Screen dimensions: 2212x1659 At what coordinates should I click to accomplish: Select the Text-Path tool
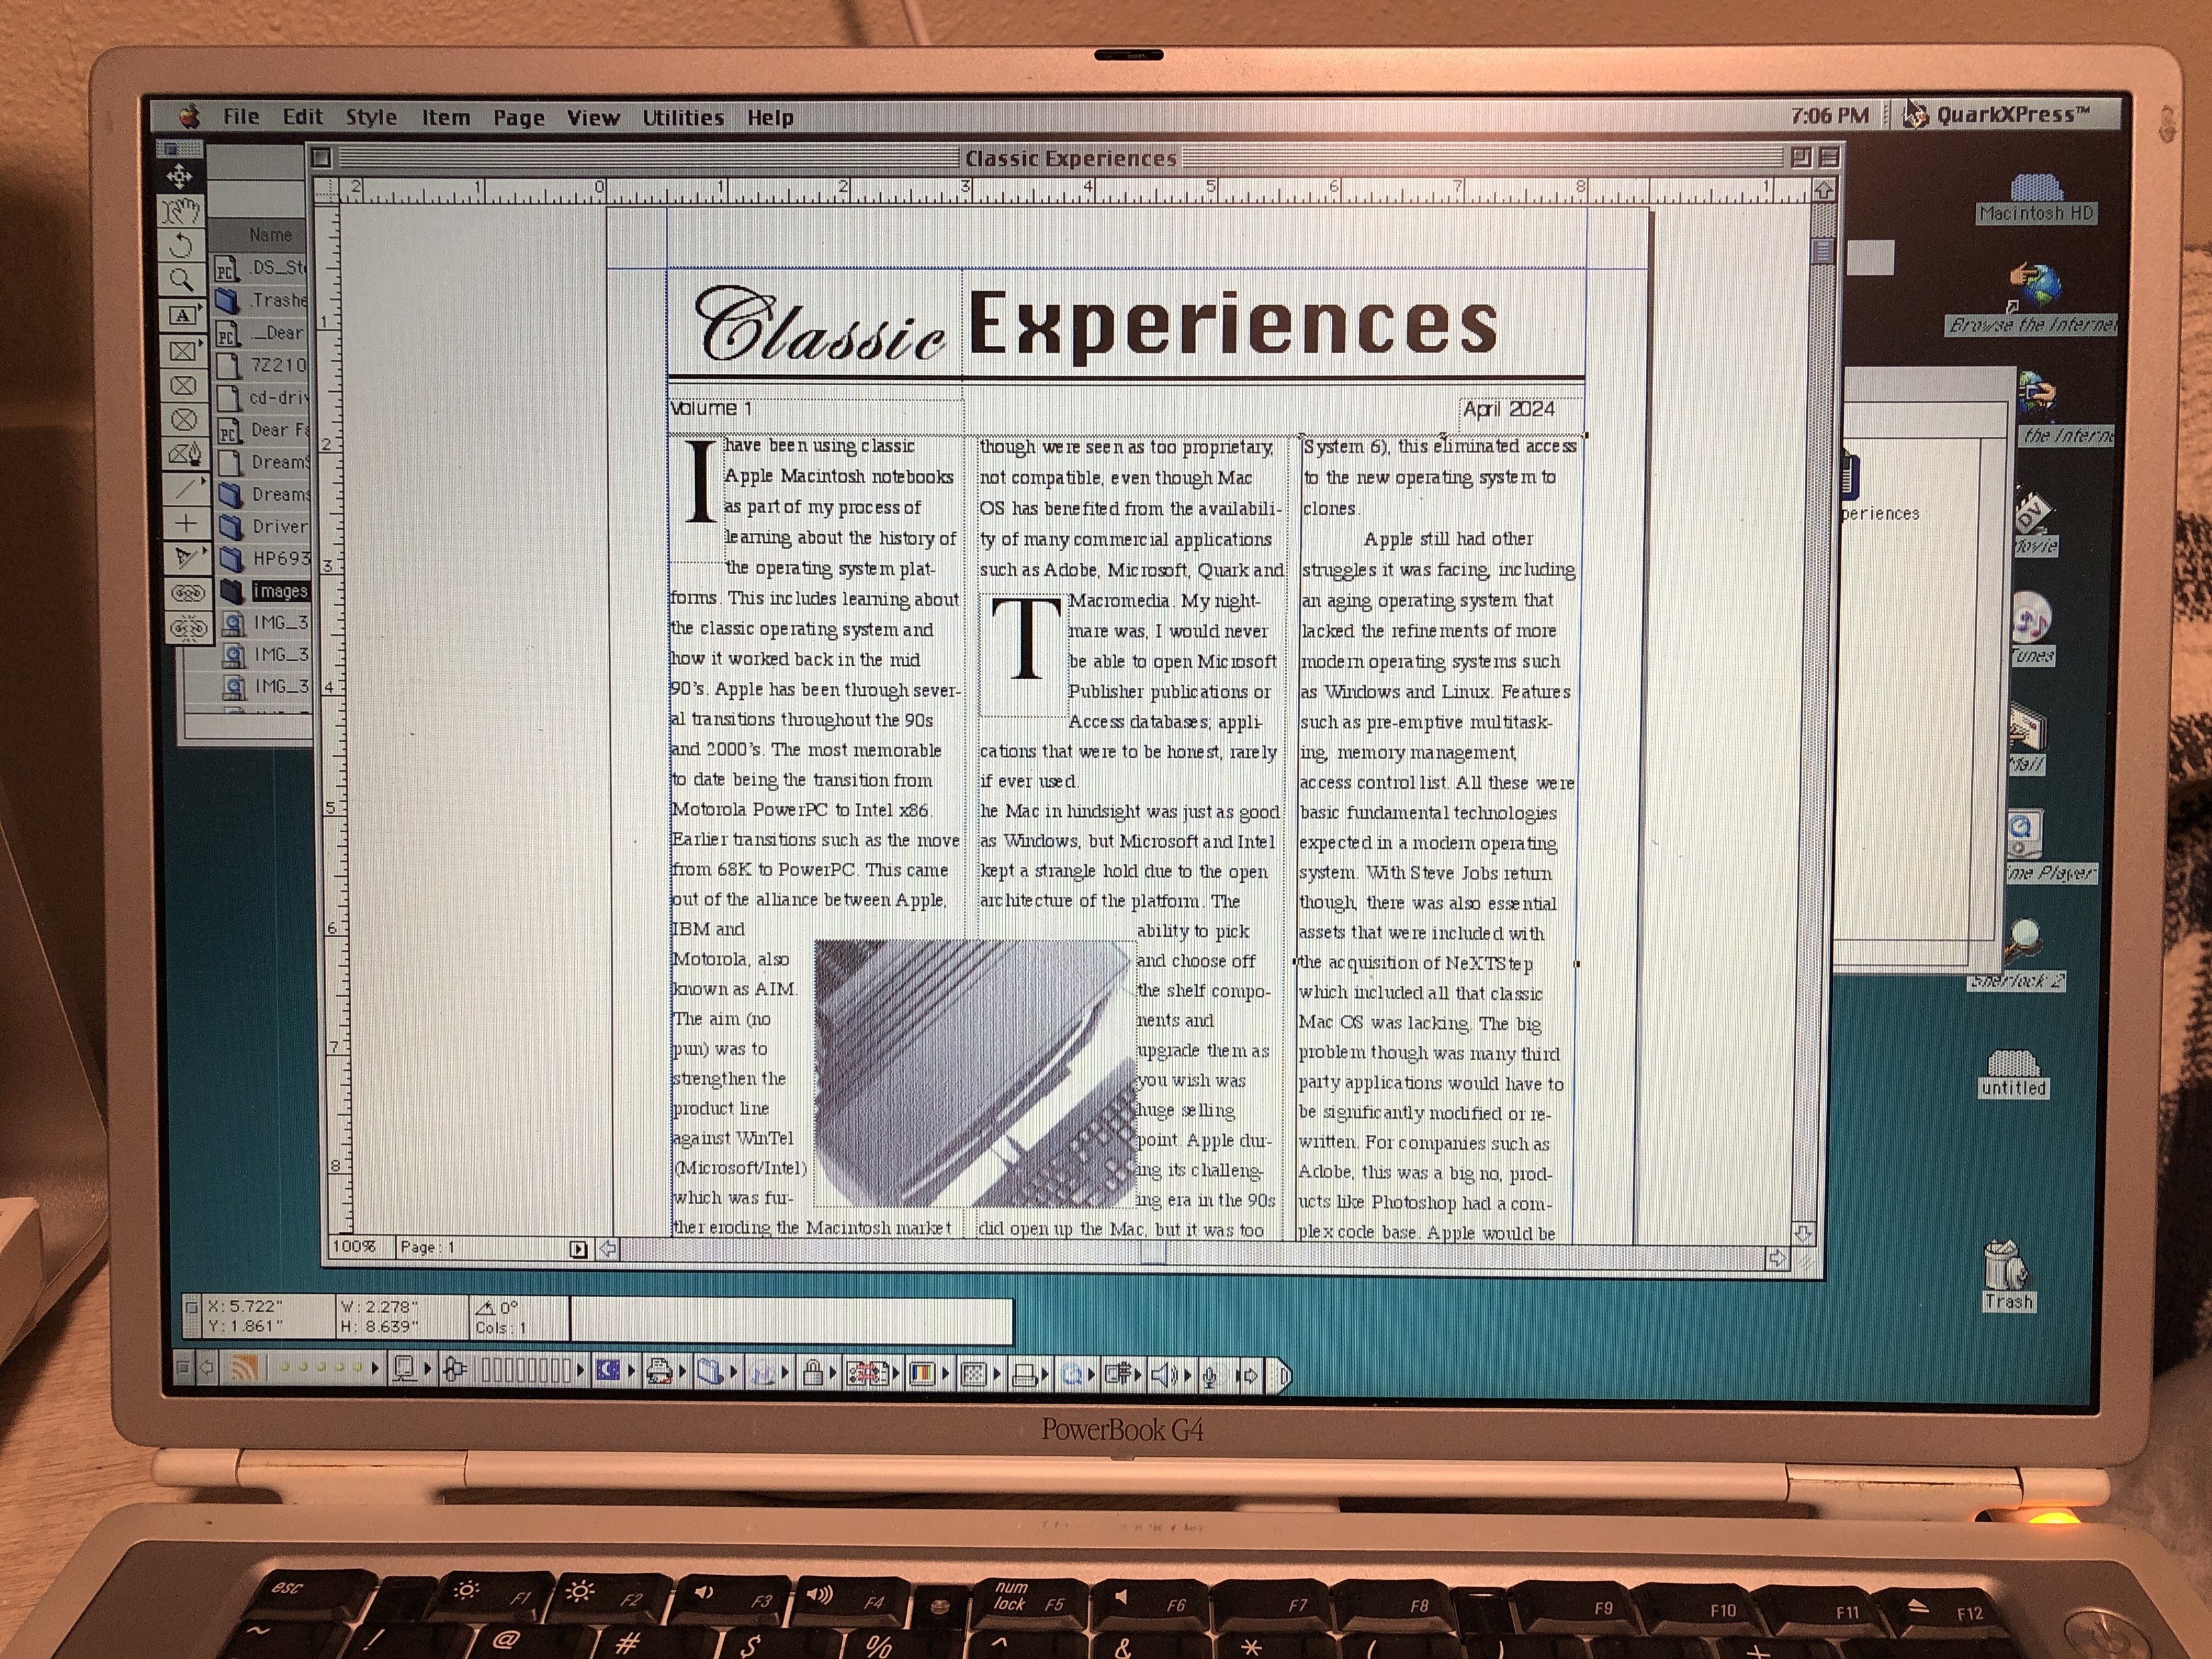pyautogui.click(x=187, y=557)
